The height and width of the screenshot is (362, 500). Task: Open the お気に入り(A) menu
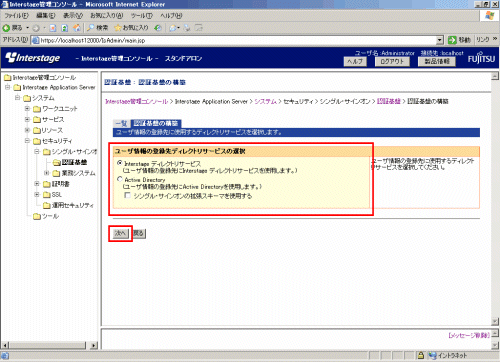(106, 16)
